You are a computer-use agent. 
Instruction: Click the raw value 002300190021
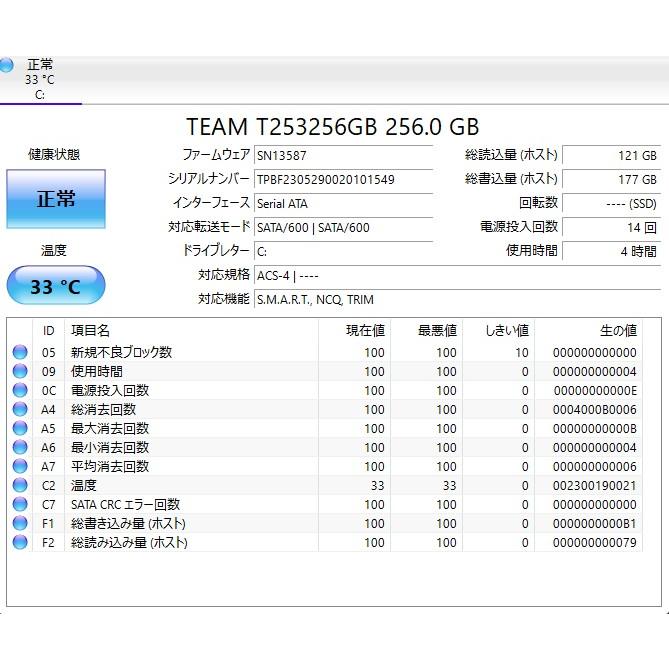point(595,486)
